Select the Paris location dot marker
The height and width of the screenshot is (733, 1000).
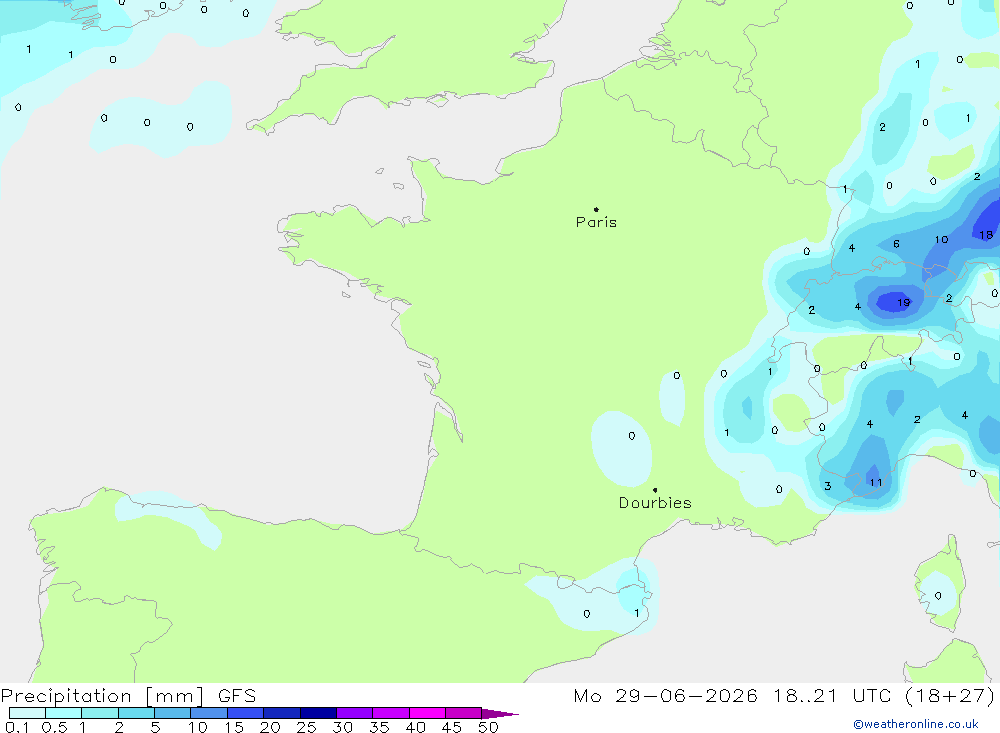[596, 209]
